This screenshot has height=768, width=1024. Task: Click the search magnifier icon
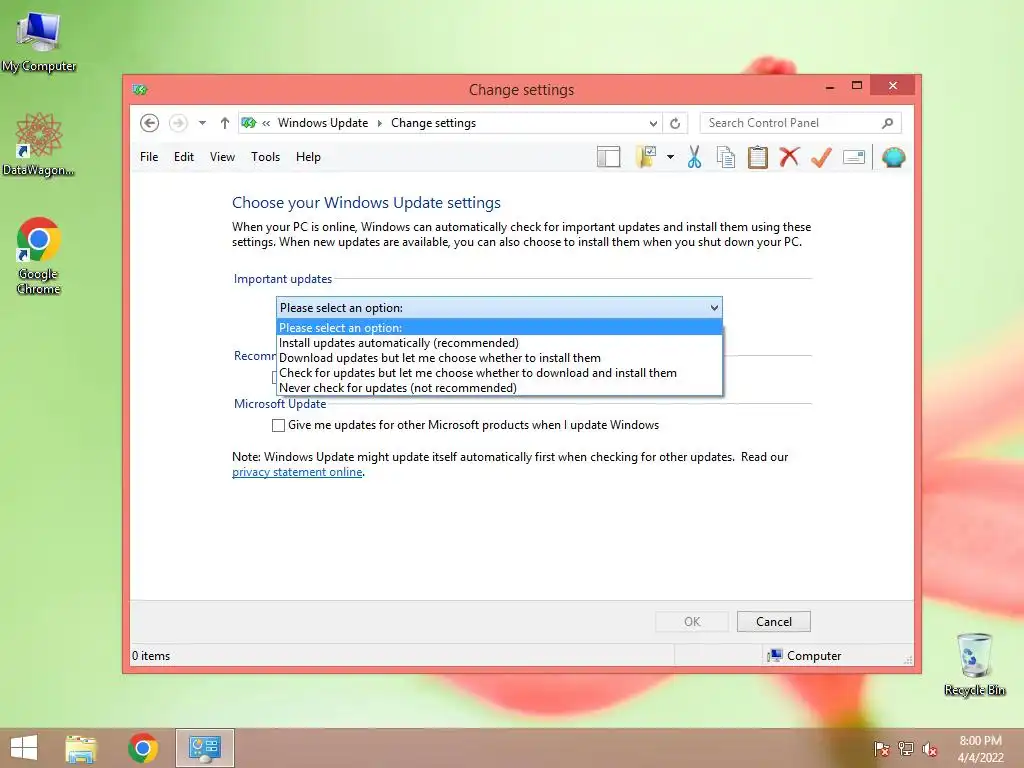(x=888, y=123)
